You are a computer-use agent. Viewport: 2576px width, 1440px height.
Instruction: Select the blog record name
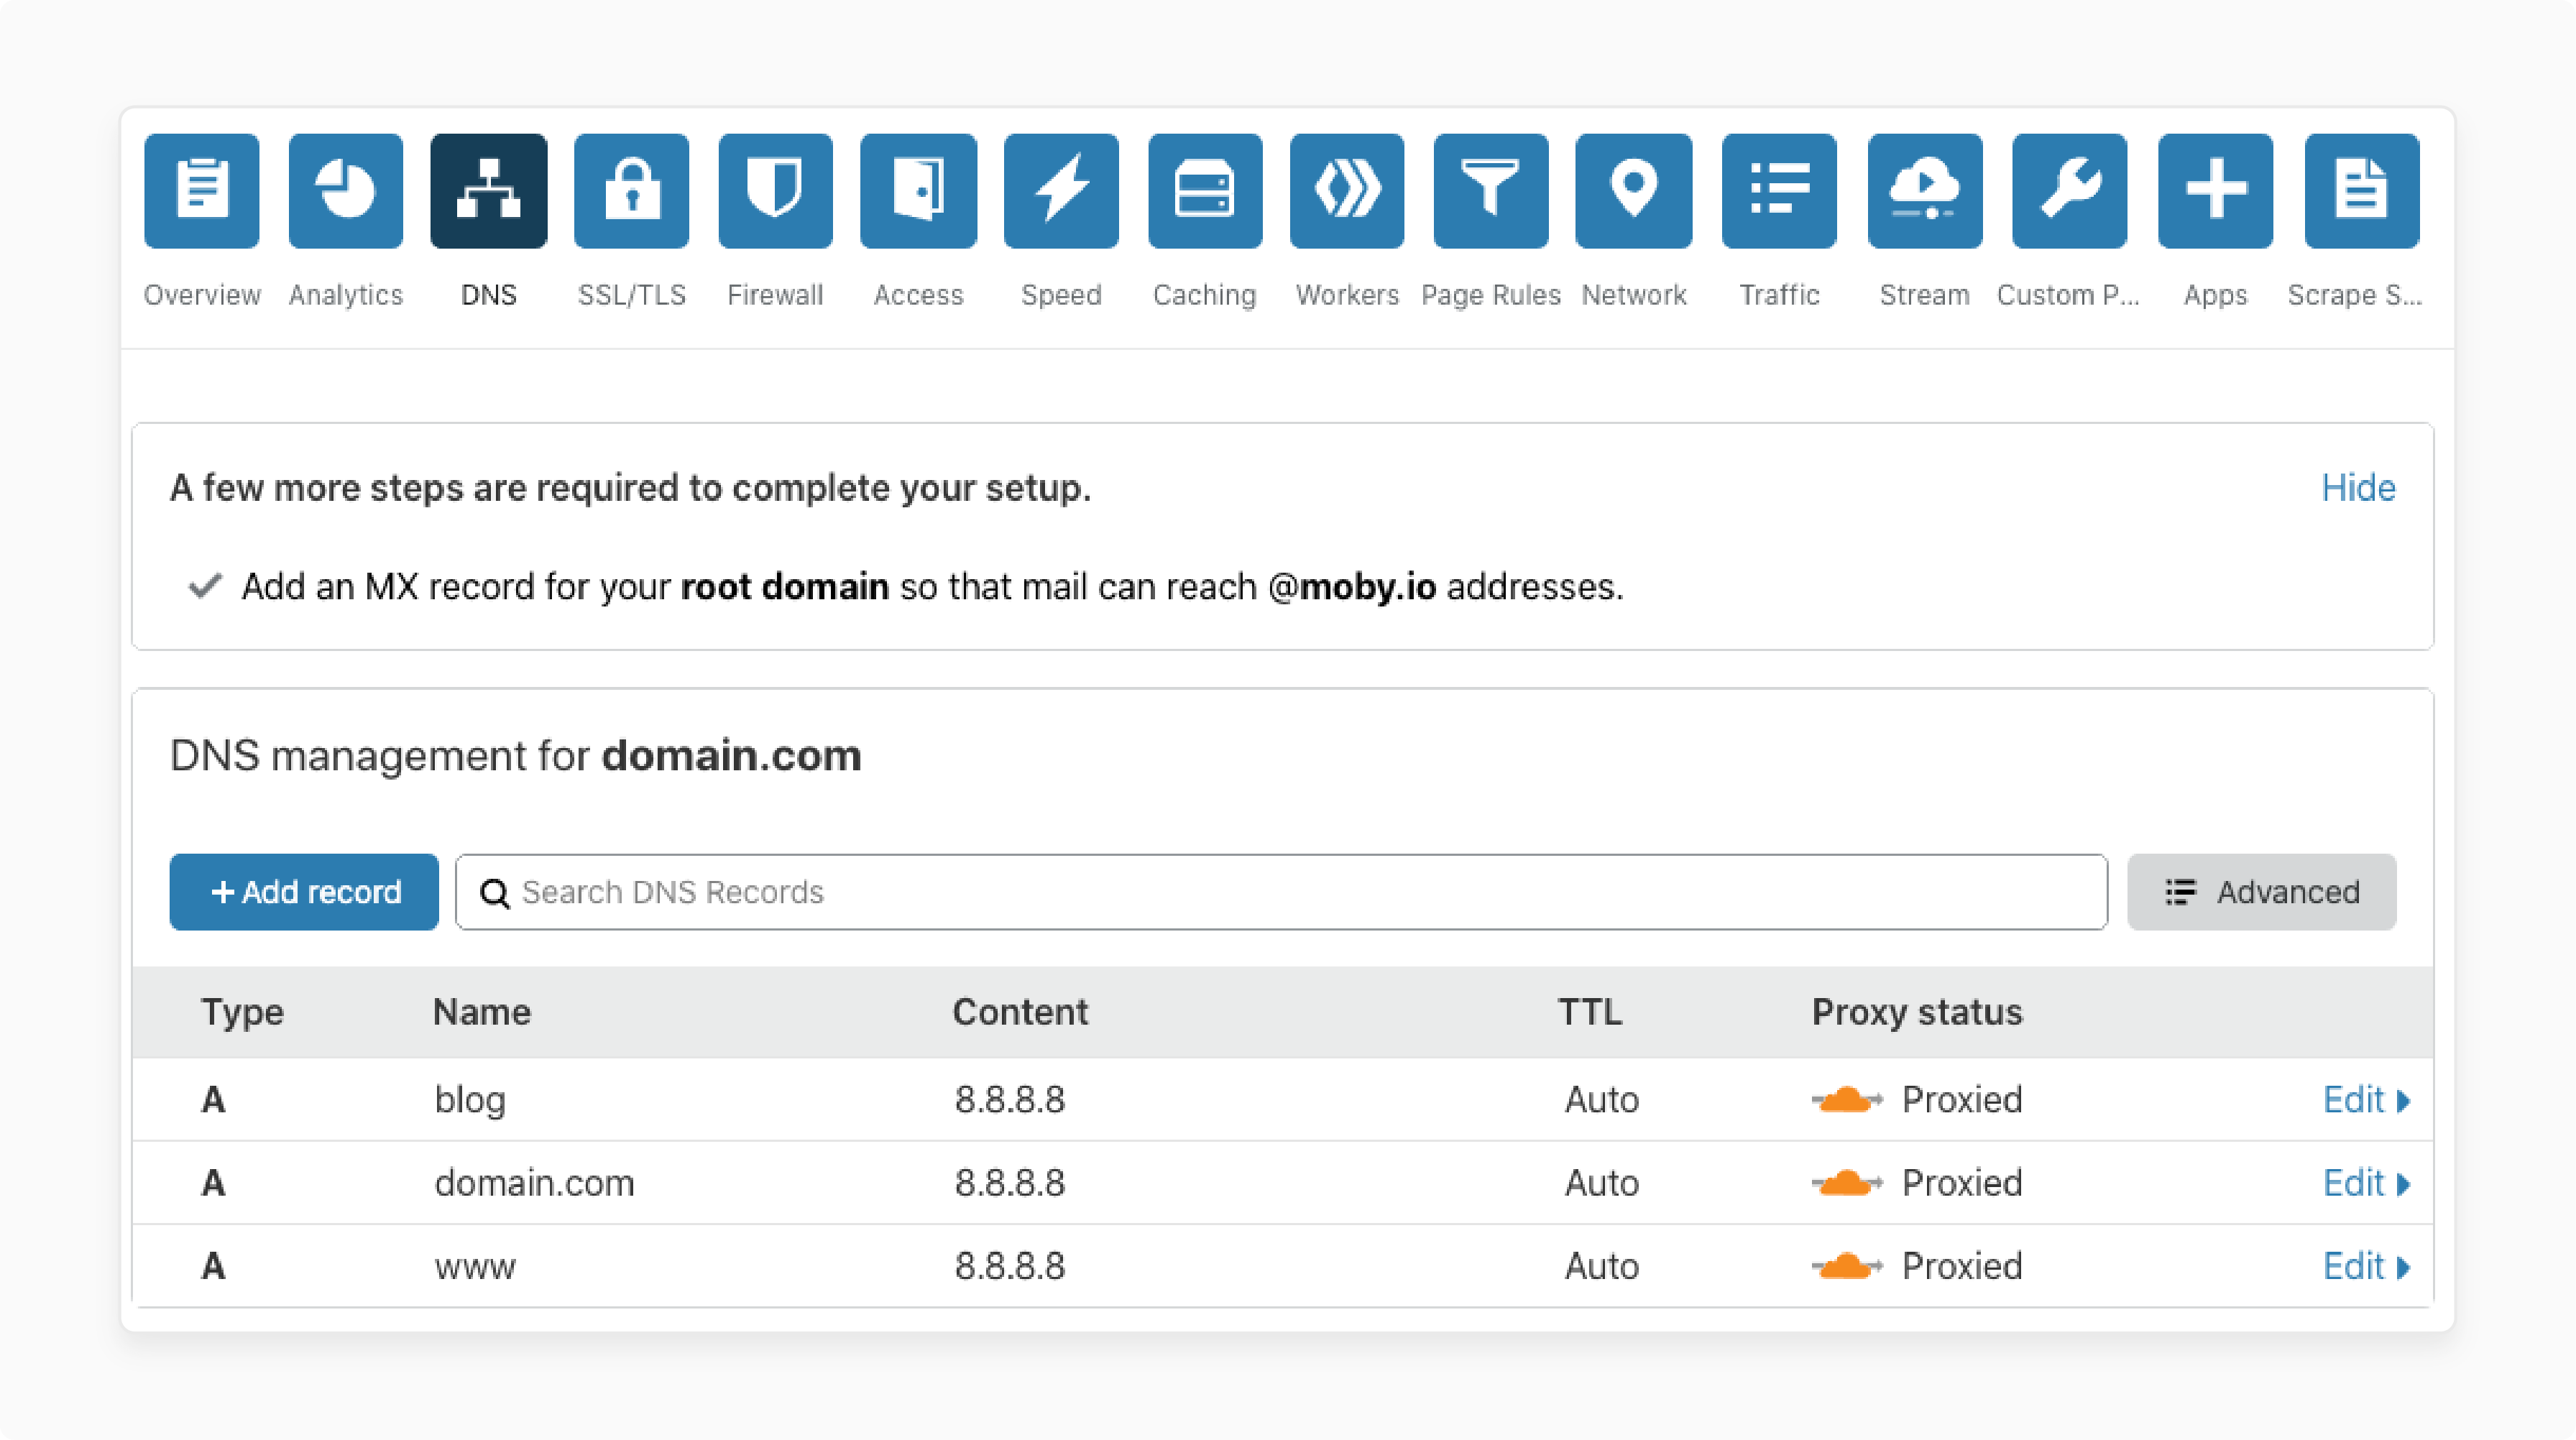[470, 1100]
